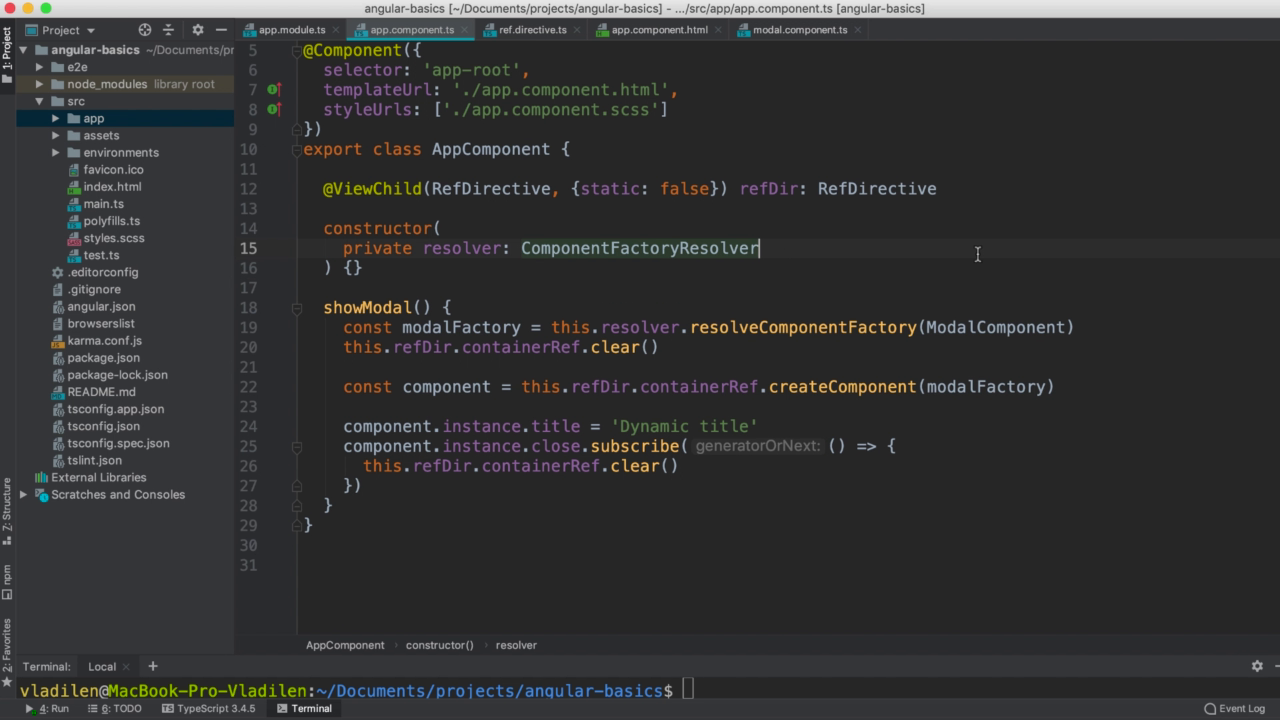1280x720 pixels.
Task: Fold the AppComponent class at line 10
Action: (296, 150)
